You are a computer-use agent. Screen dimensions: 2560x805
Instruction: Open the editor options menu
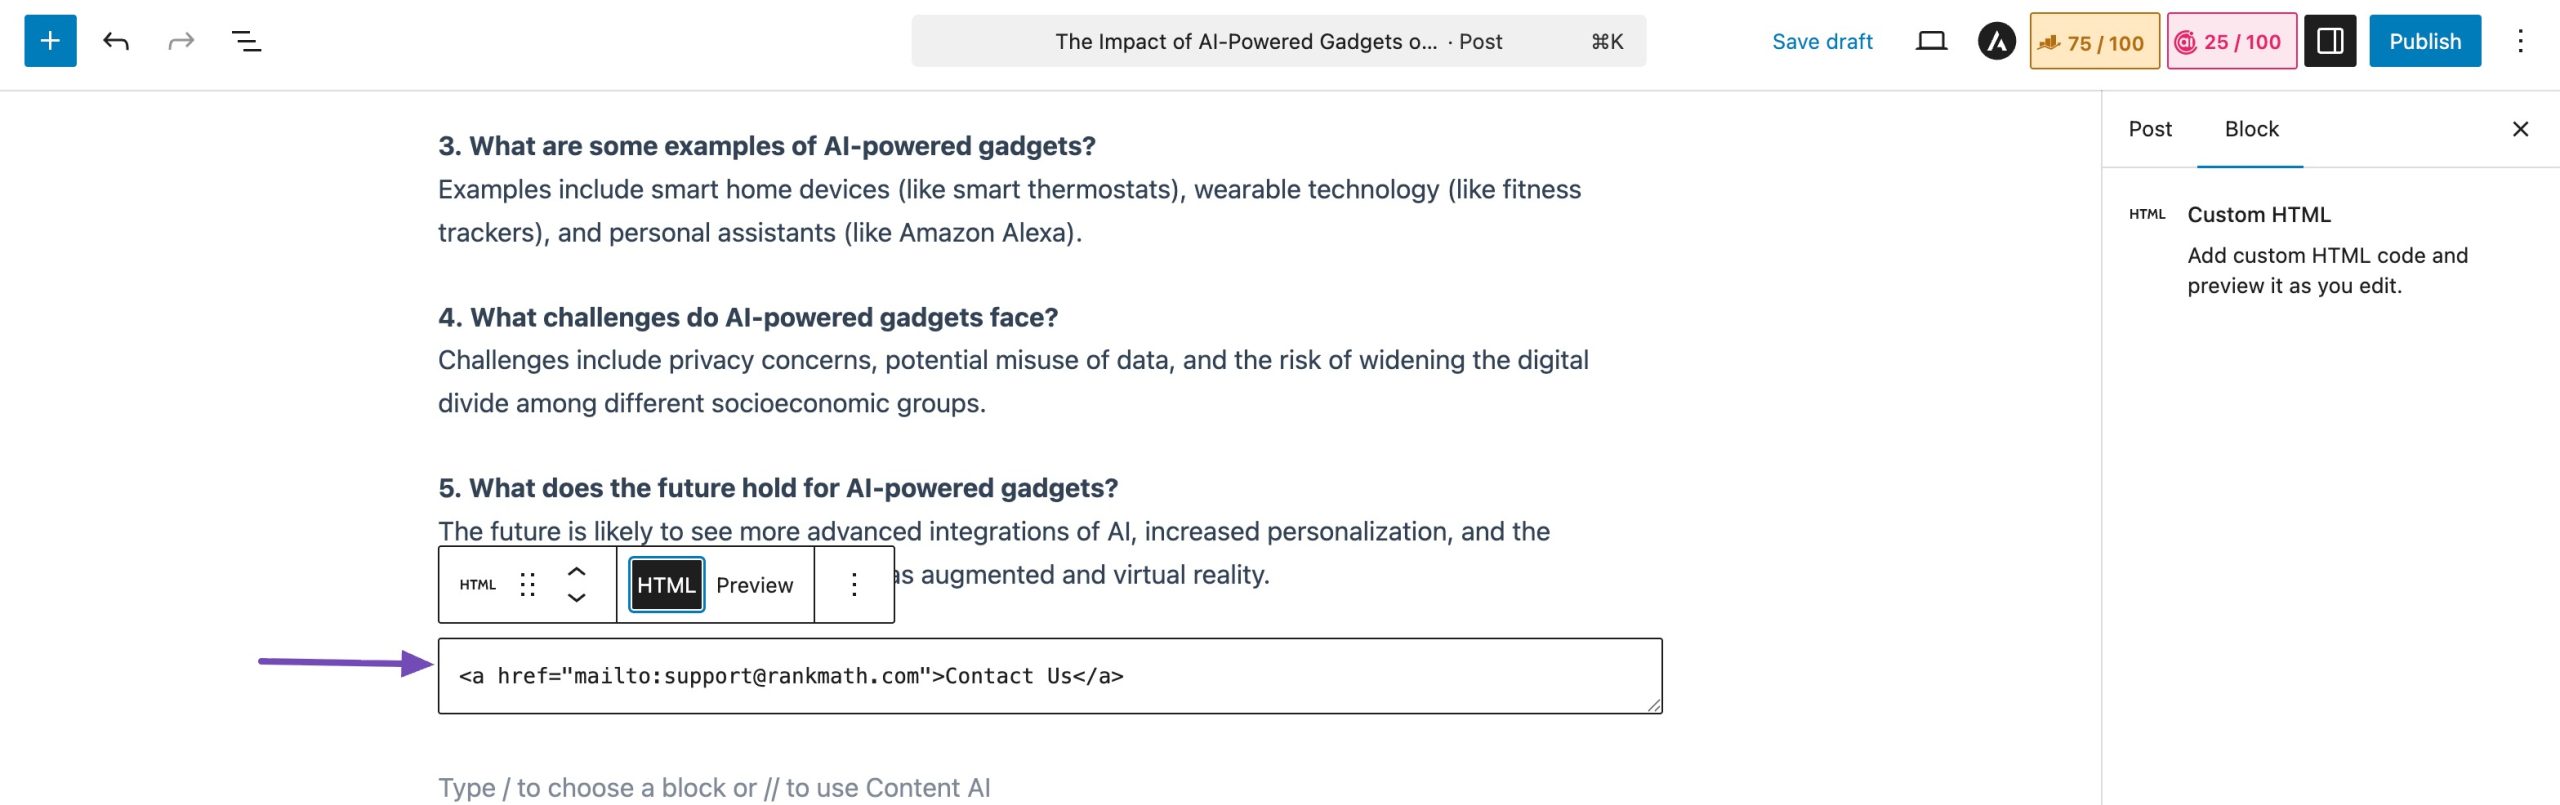click(x=2520, y=41)
